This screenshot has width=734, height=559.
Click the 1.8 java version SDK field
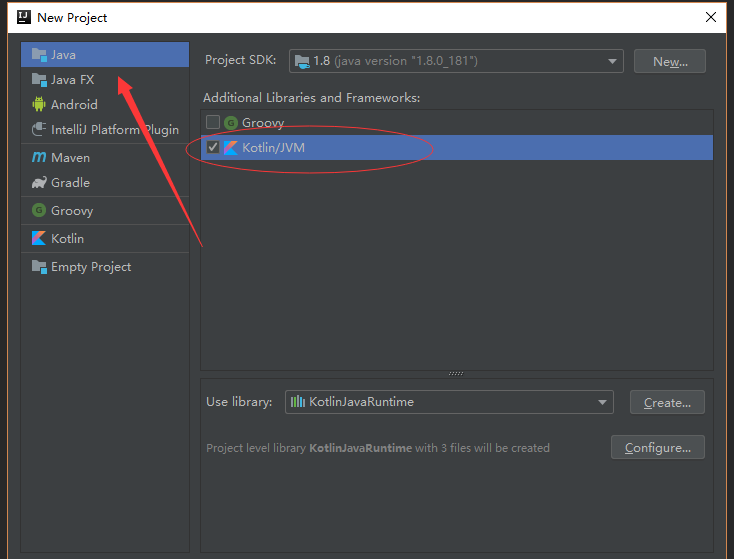tap(456, 61)
